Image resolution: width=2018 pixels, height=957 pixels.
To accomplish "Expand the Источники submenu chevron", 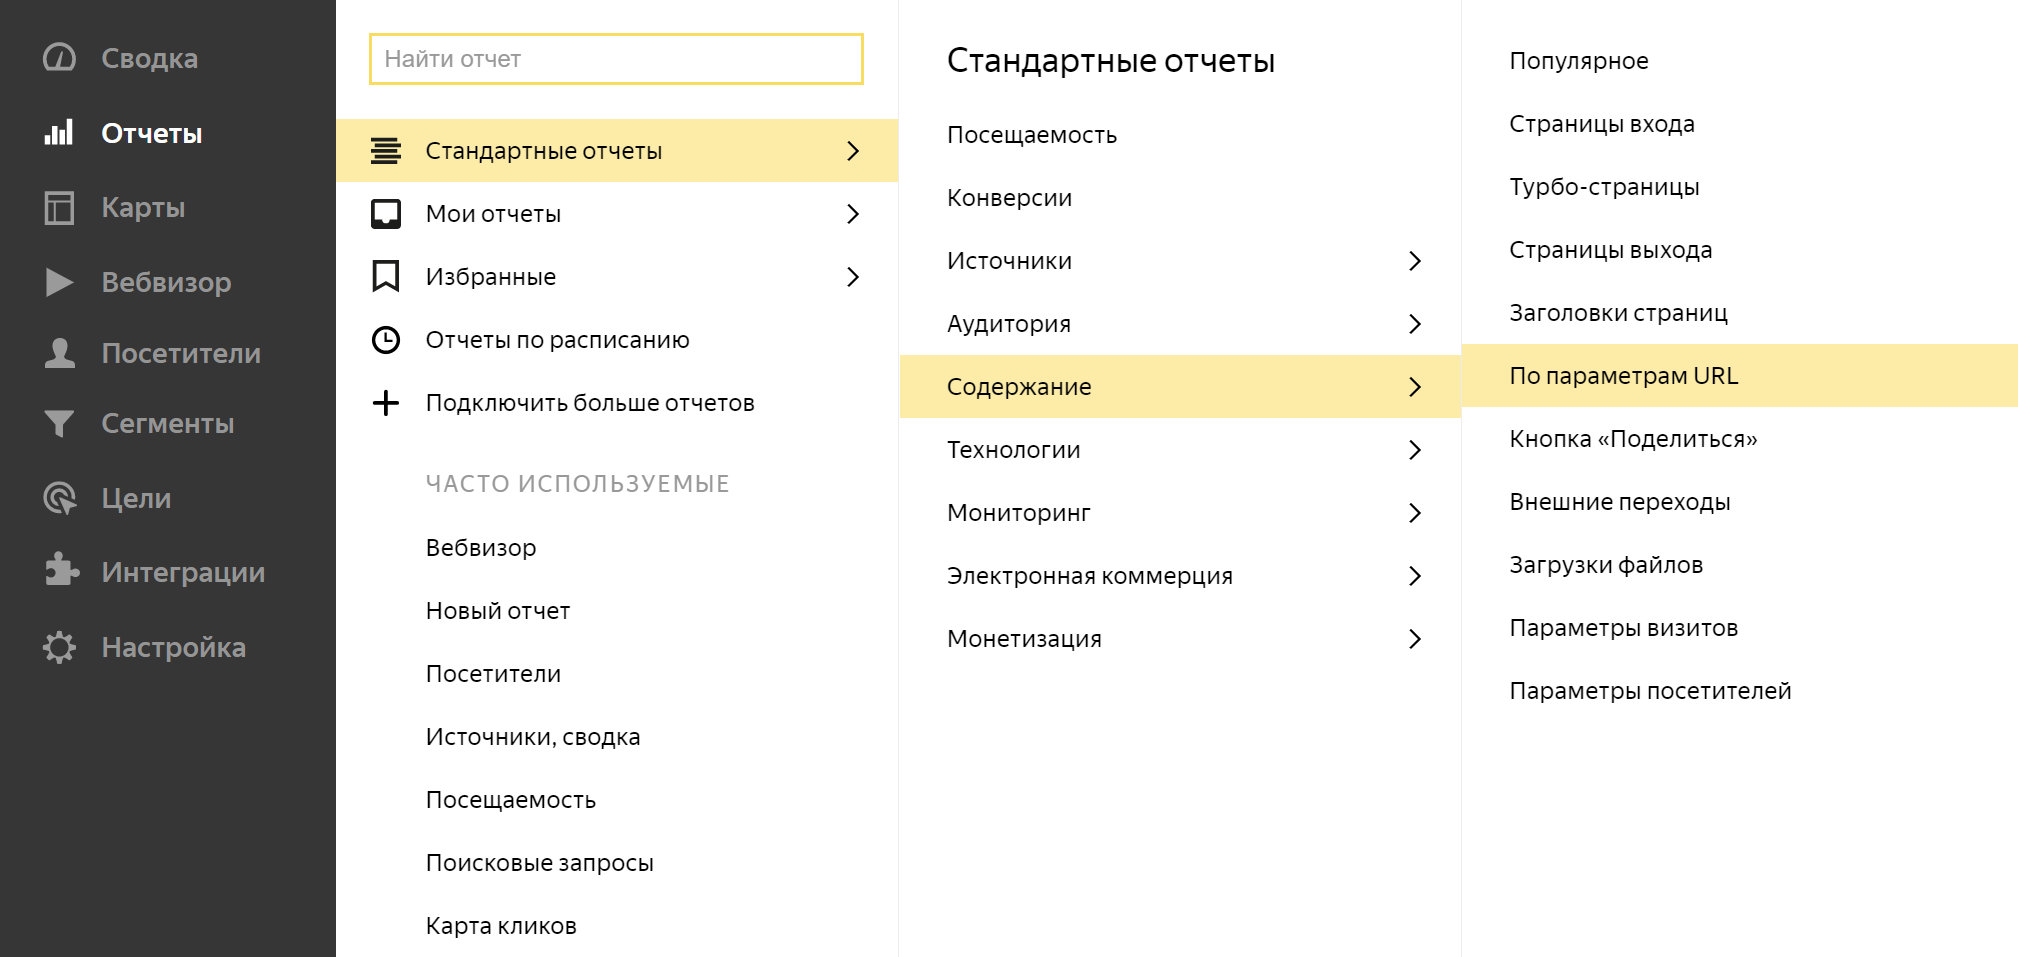I will coord(1415,261).
